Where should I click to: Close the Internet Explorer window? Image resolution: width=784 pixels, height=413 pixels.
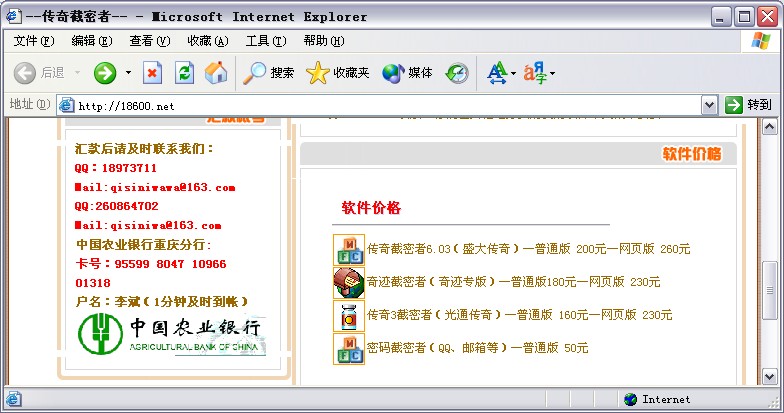pos(766,16)
